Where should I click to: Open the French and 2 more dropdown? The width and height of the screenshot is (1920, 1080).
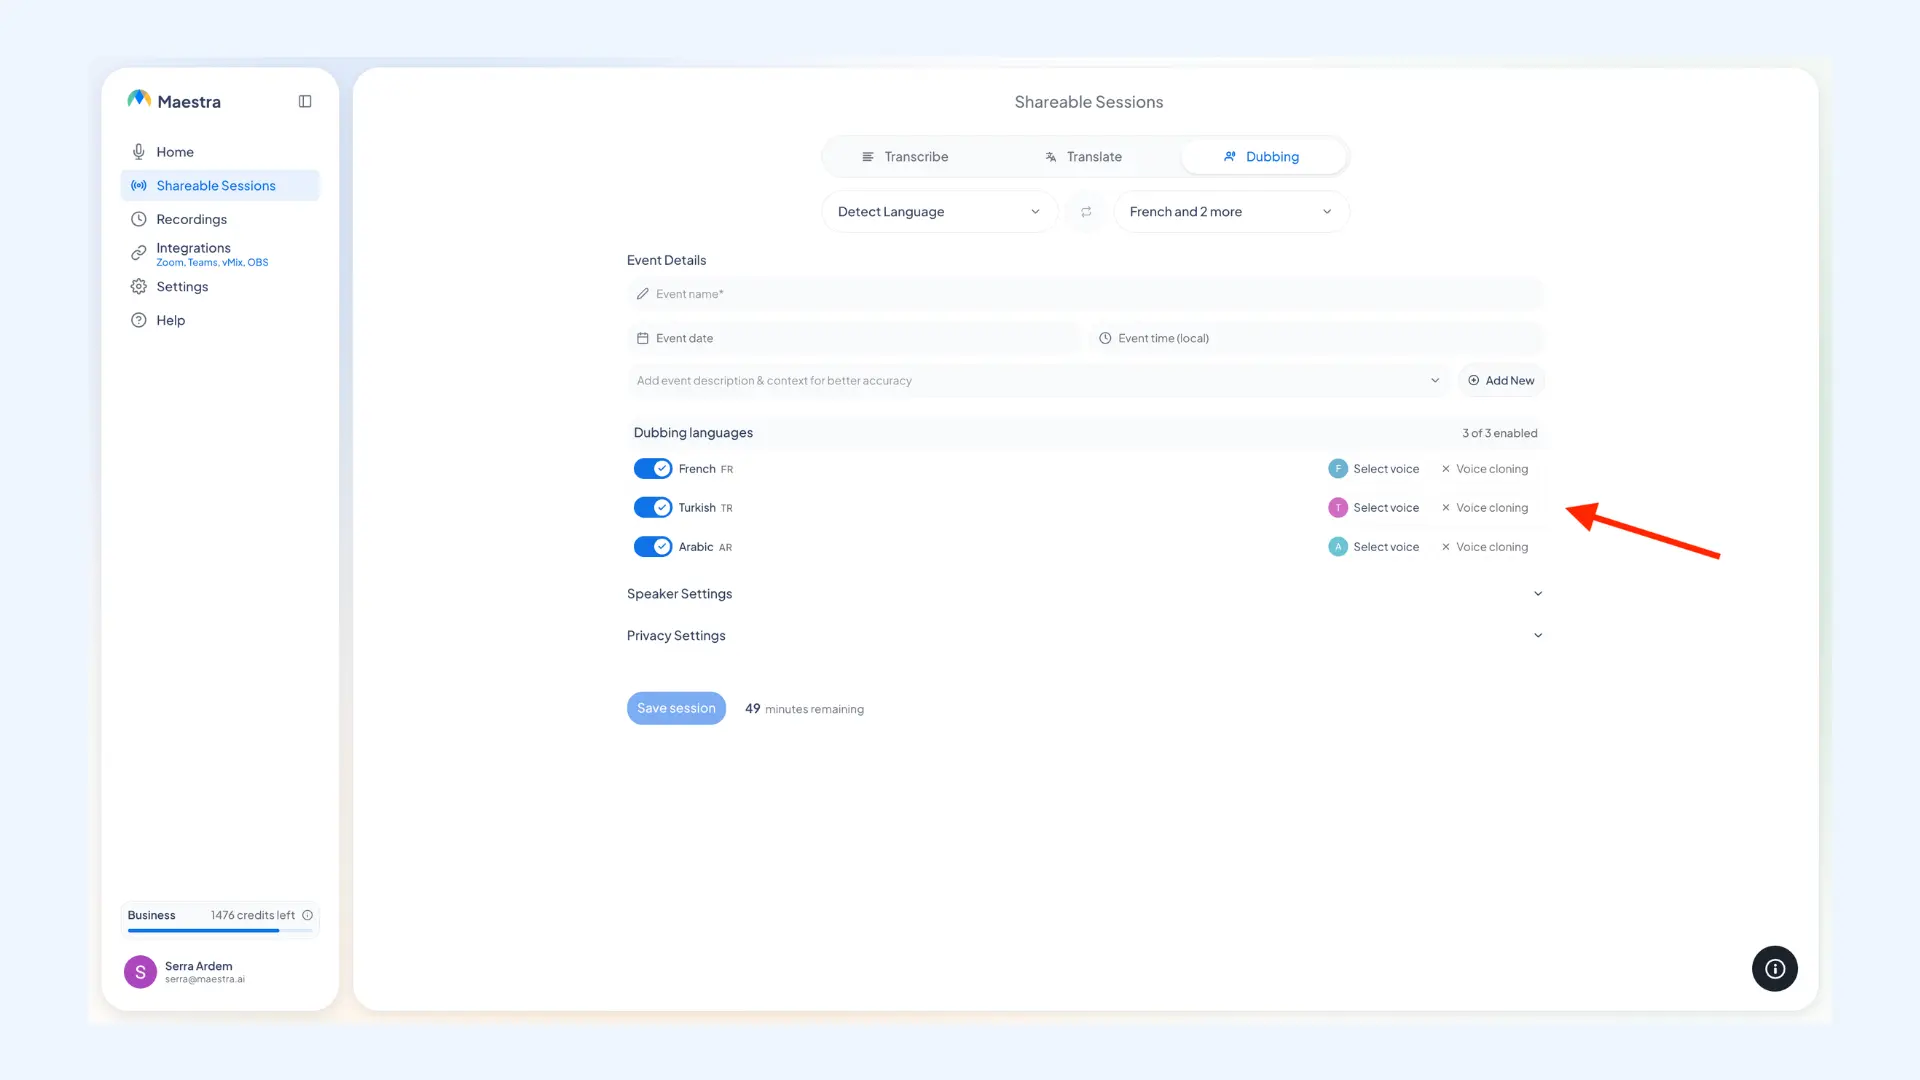[x=1231, y=212]
